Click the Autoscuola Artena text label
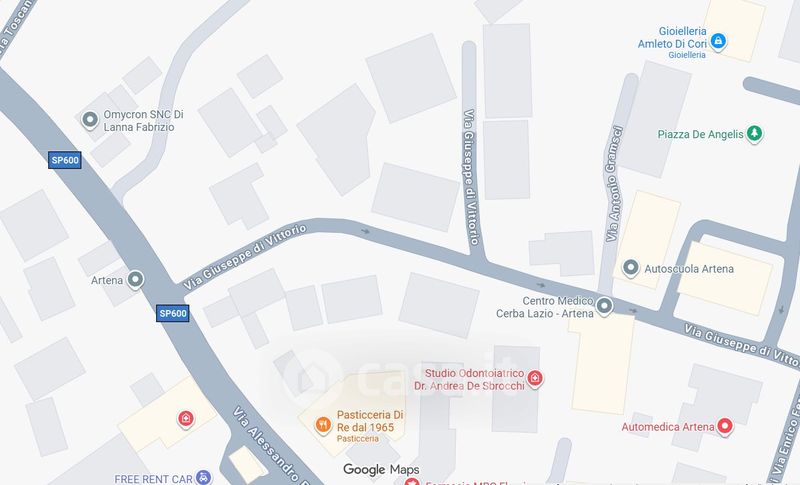The width and height of the screenshot is (800, 485). (x=689, y=269)
